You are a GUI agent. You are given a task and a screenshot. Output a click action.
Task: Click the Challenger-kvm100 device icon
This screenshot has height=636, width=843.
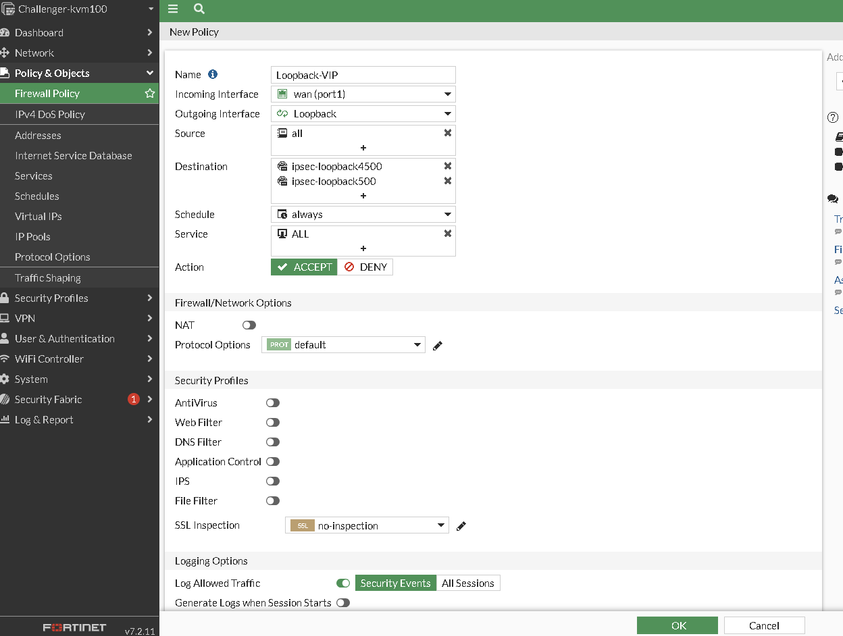coord(8,9)
